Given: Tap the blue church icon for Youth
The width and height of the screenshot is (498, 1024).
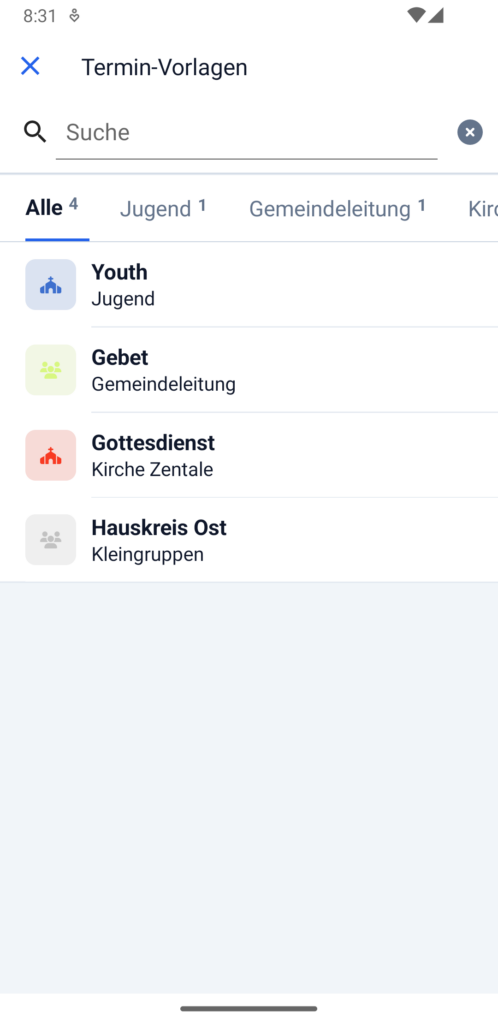Looking at the screenshot, I should tap(51, 285).
